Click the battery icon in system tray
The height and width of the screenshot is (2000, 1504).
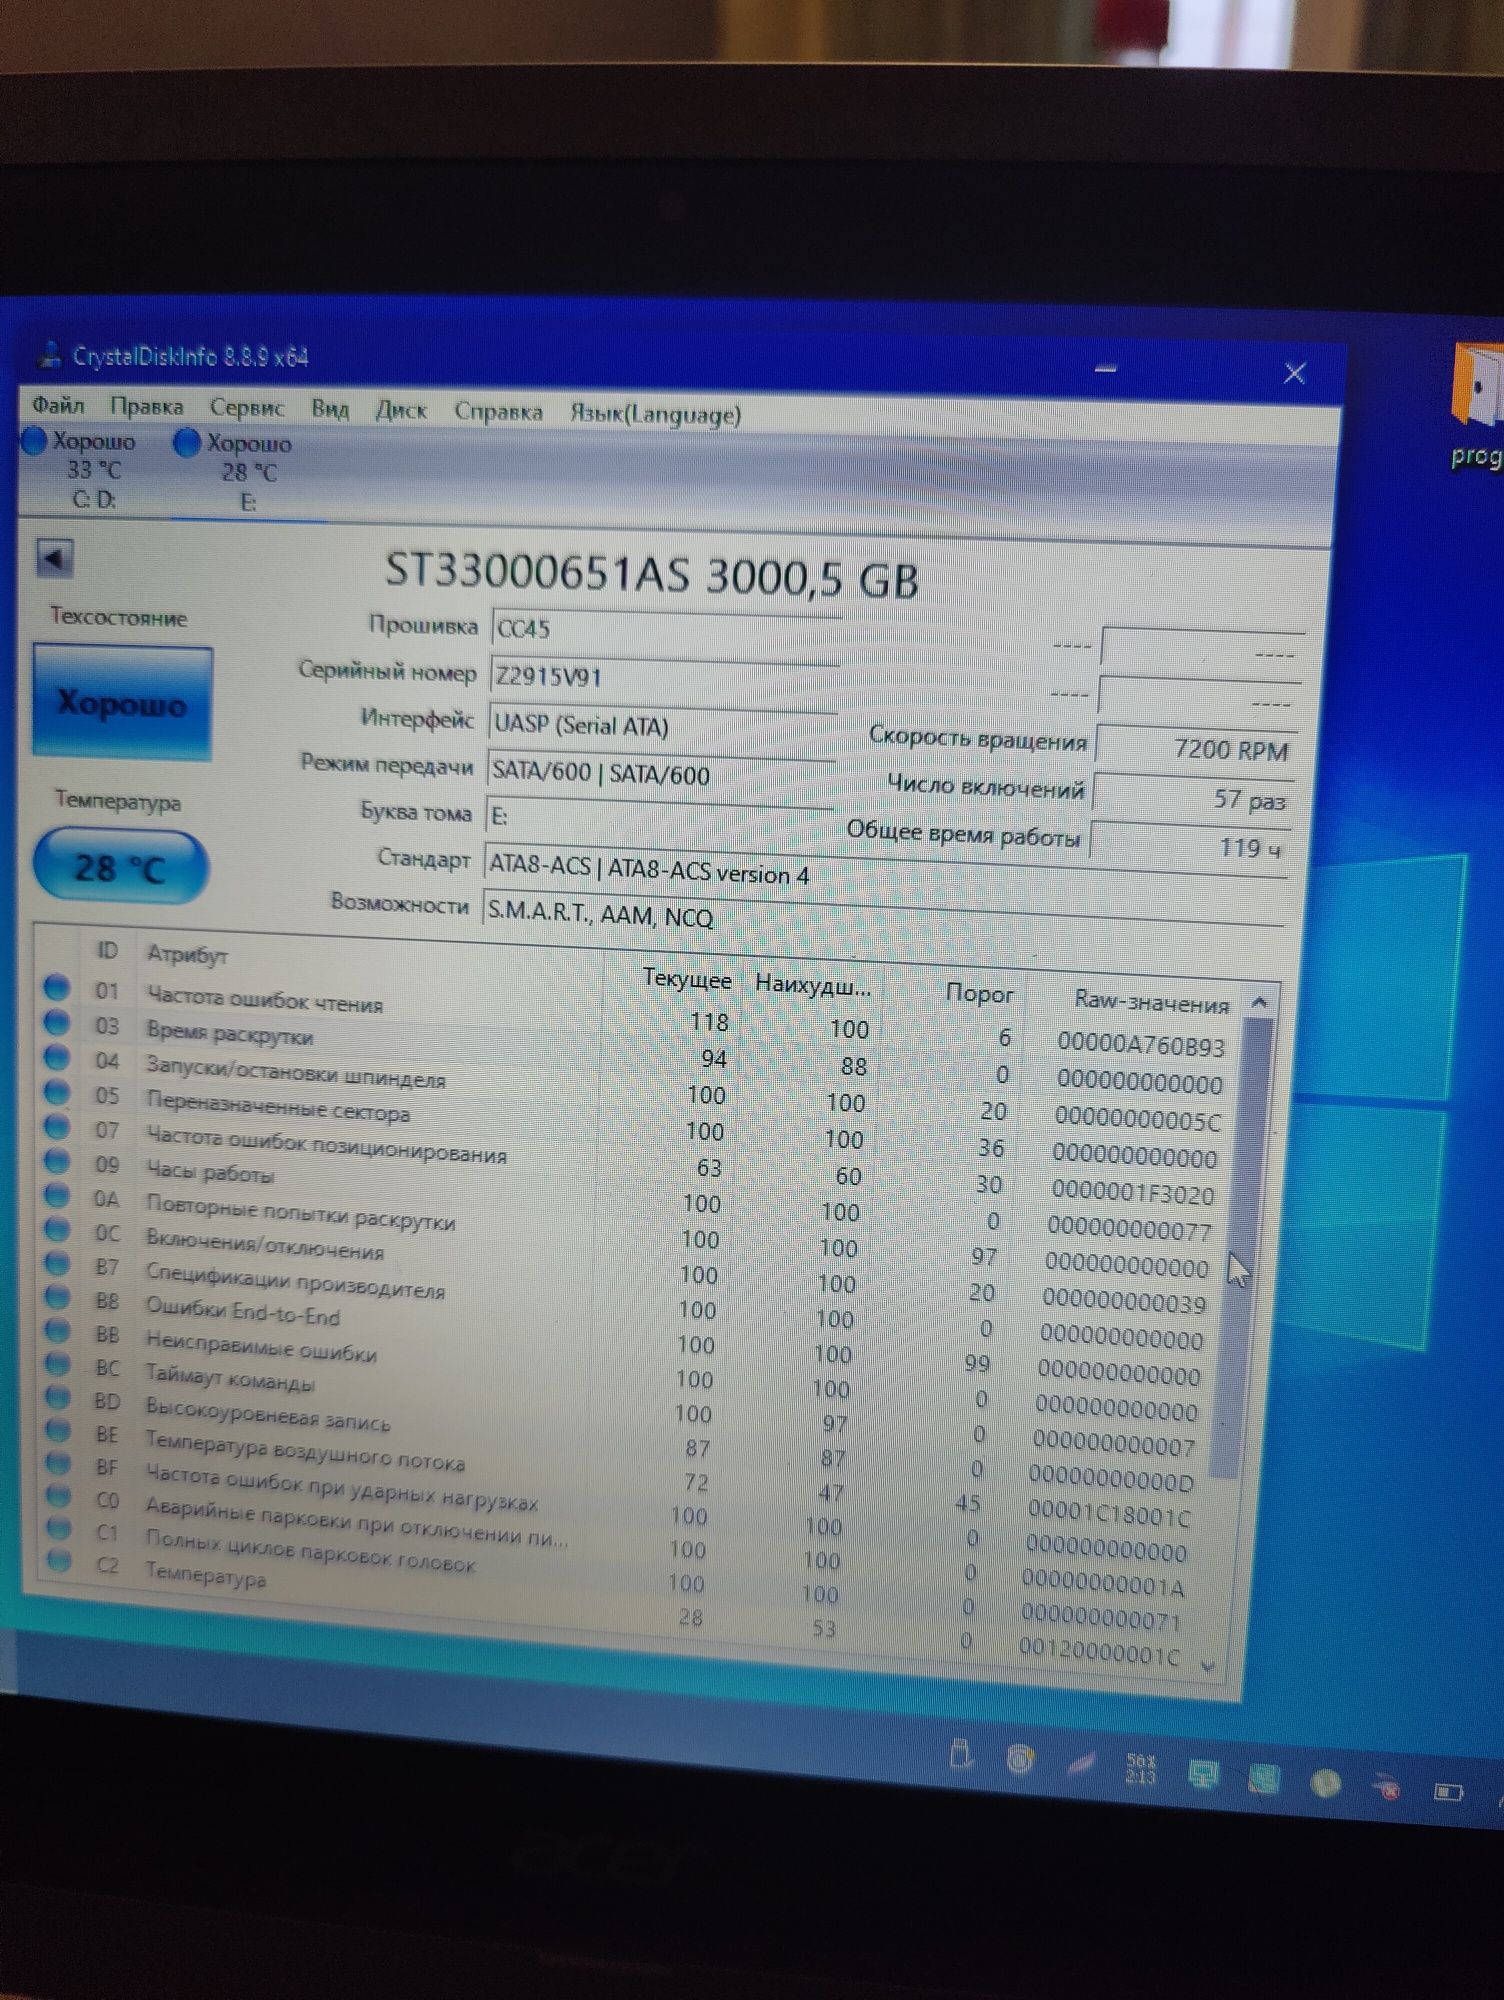(1448, 1791)
